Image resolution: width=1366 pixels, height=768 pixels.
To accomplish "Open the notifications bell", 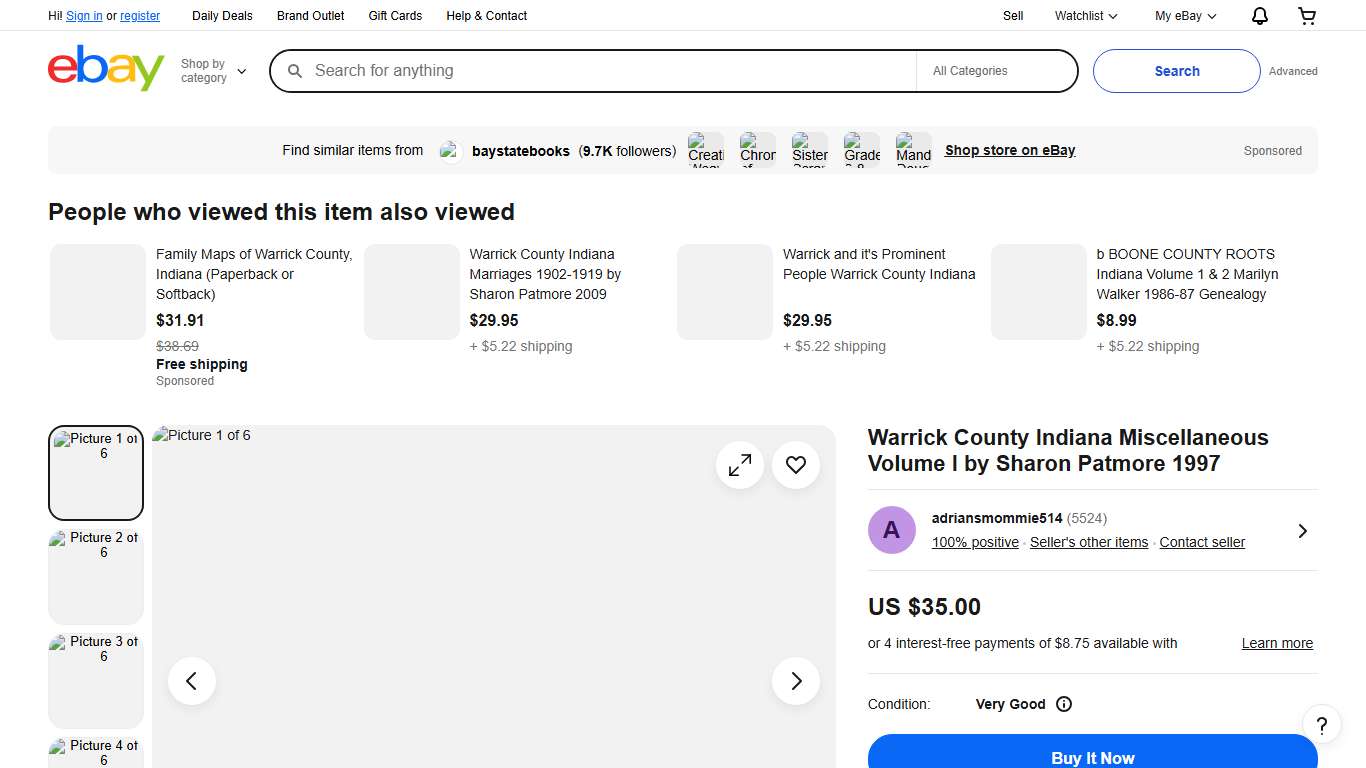I will click(1260, 16).
